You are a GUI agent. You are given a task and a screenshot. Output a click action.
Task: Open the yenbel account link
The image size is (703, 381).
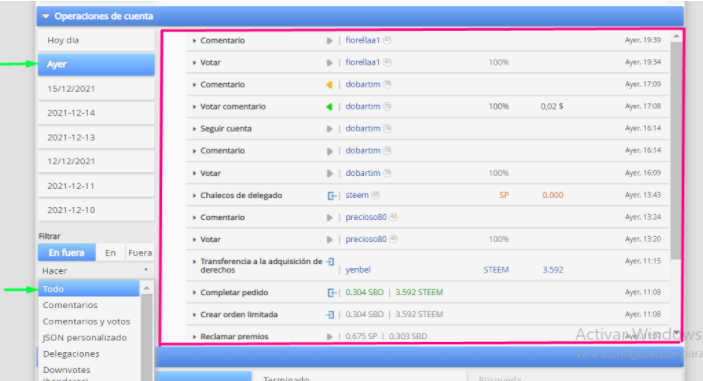[358, 270]
